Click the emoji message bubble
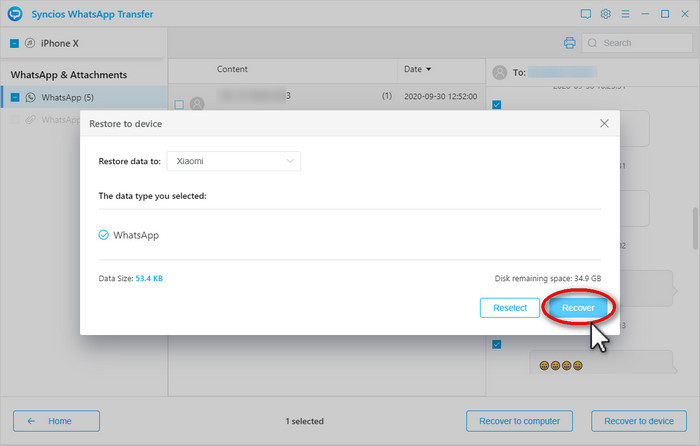Viewport: 700px width, 446px height. coord(602,362)
